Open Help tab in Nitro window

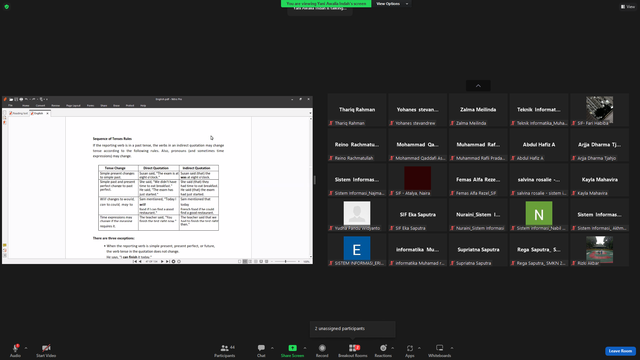[143, 105]
